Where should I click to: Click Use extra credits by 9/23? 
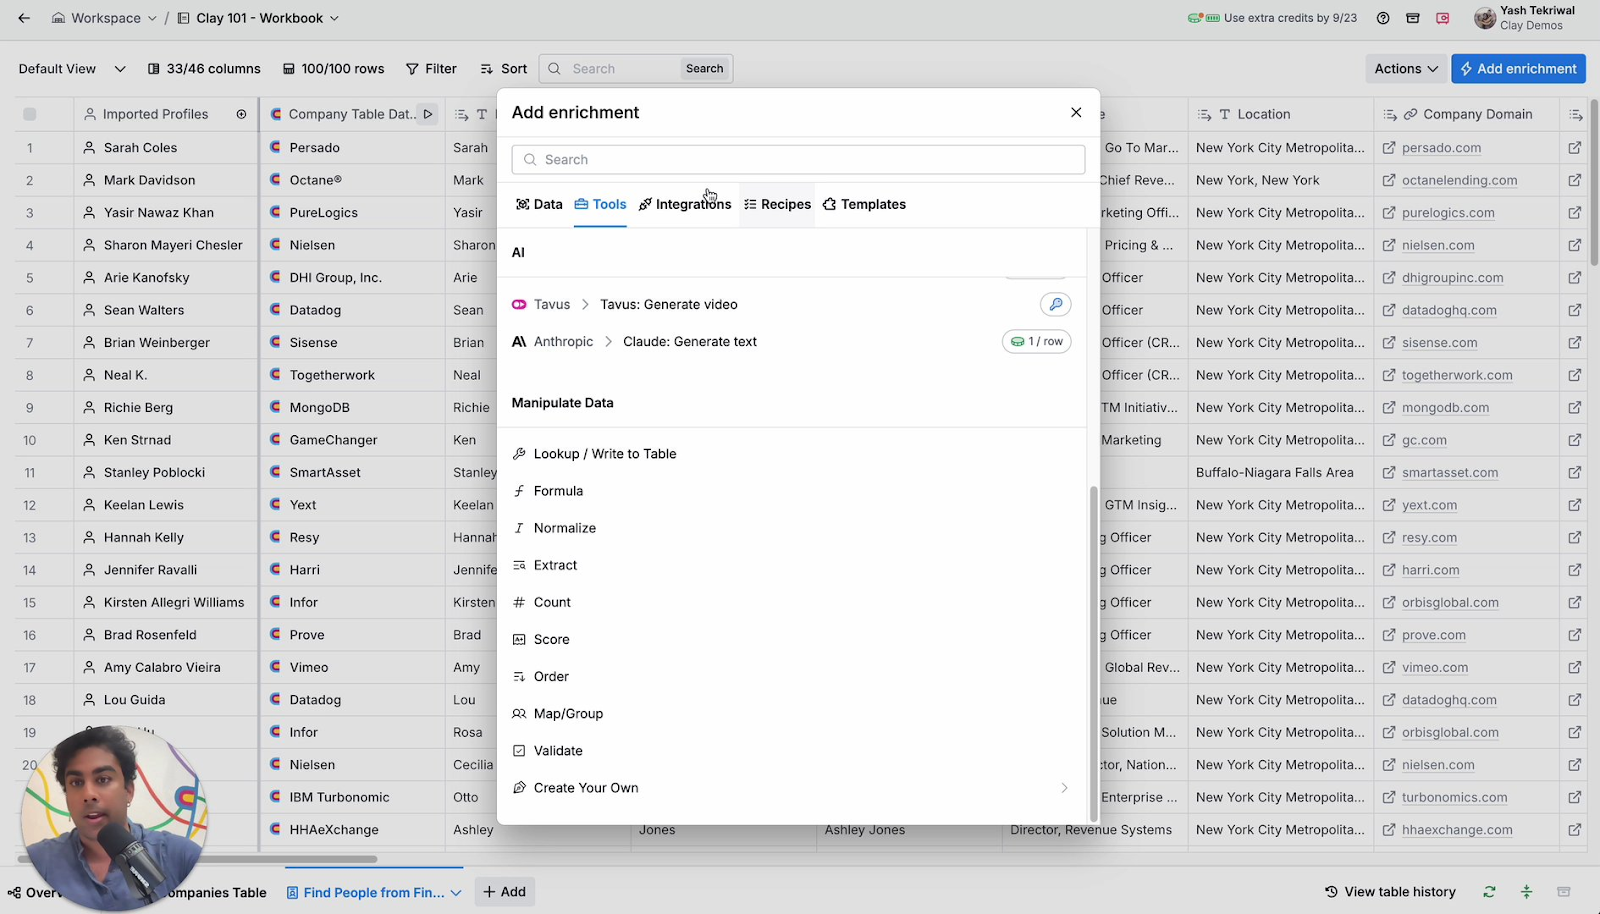(x=1272, y=18)
